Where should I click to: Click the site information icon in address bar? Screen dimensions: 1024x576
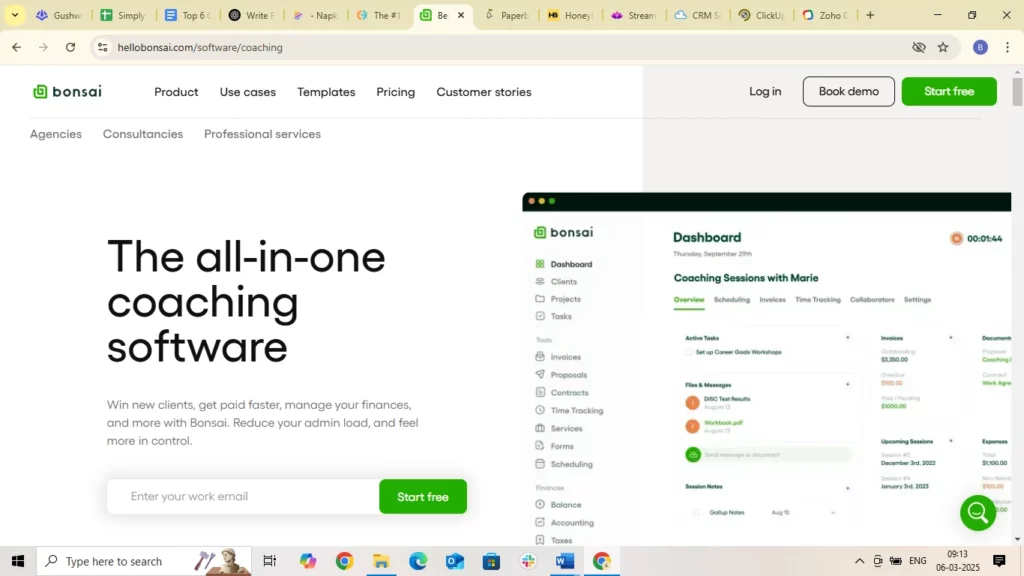(x=101, y=47)
